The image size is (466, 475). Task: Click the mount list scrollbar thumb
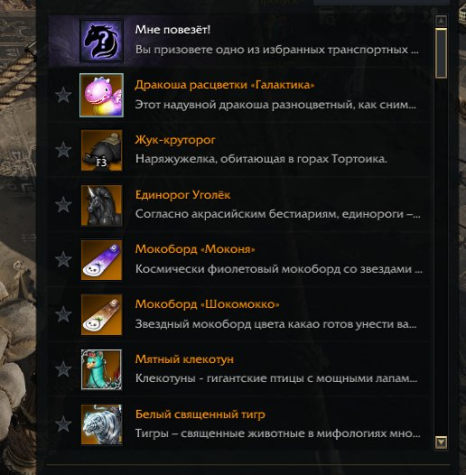coord(441,53)
